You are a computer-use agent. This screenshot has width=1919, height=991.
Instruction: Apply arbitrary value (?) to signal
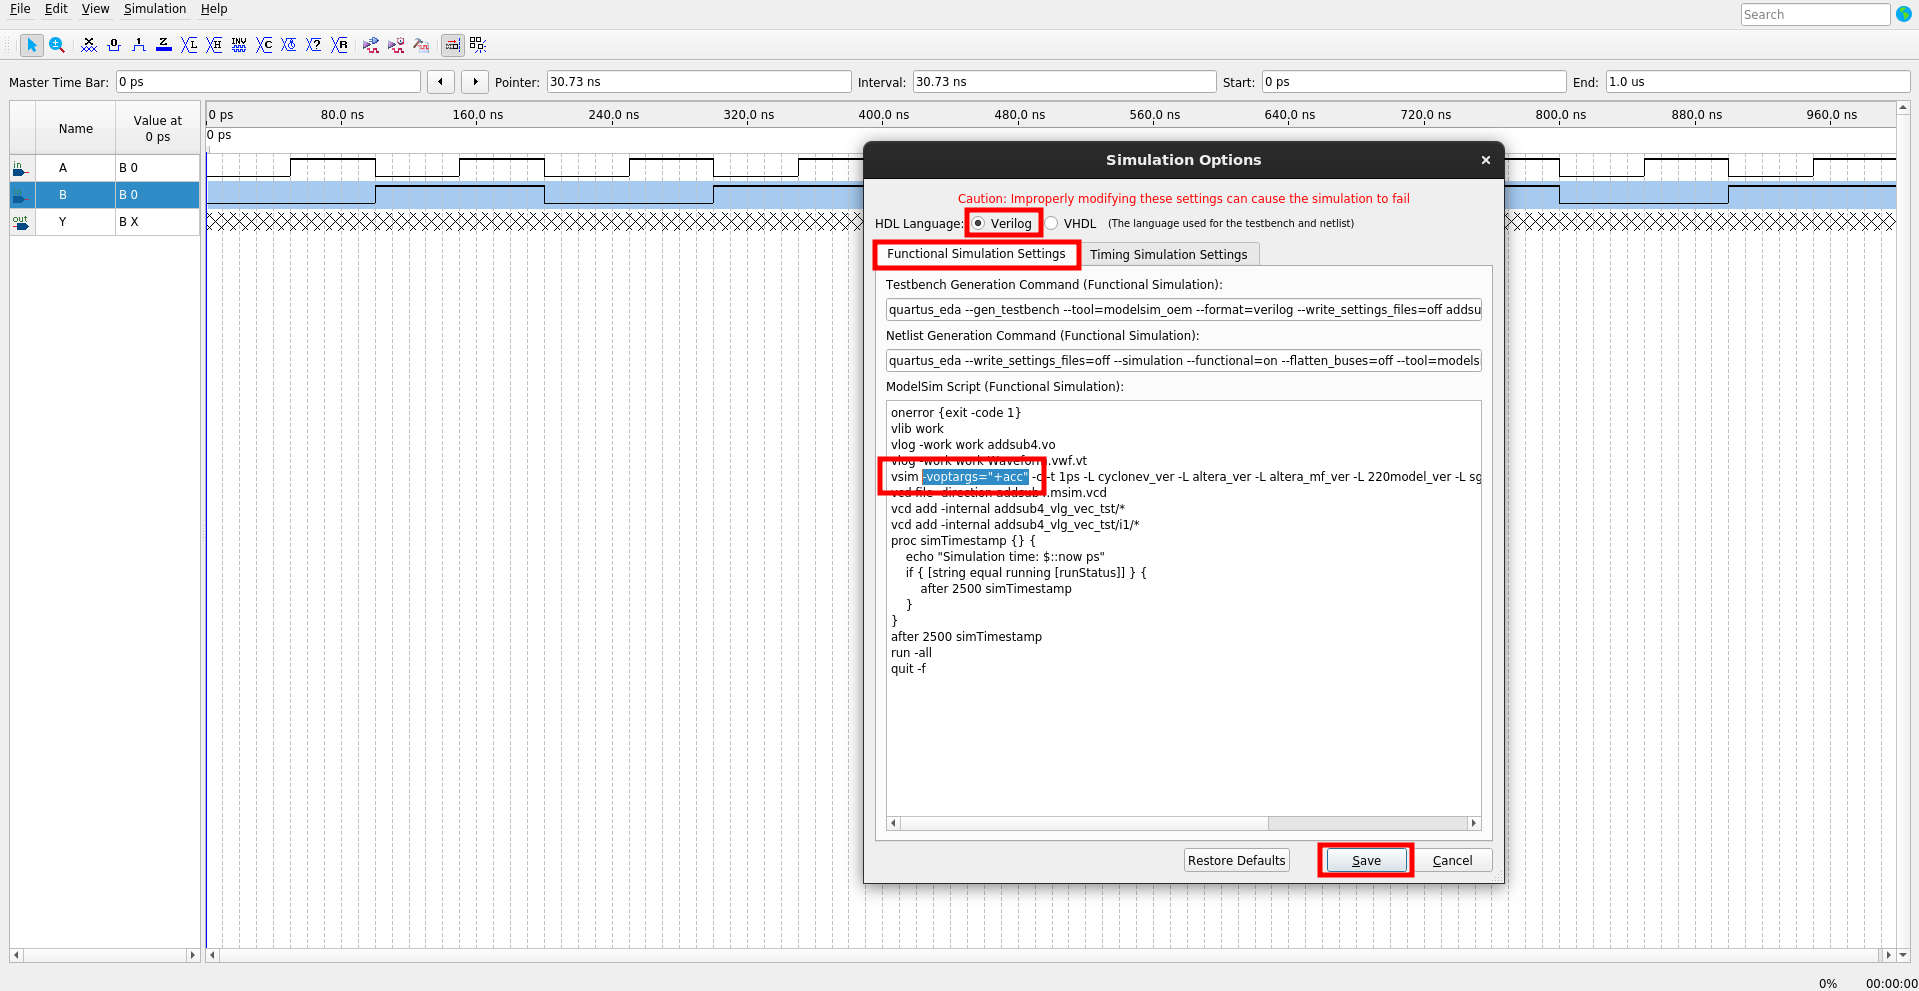[x=314, y=45]
